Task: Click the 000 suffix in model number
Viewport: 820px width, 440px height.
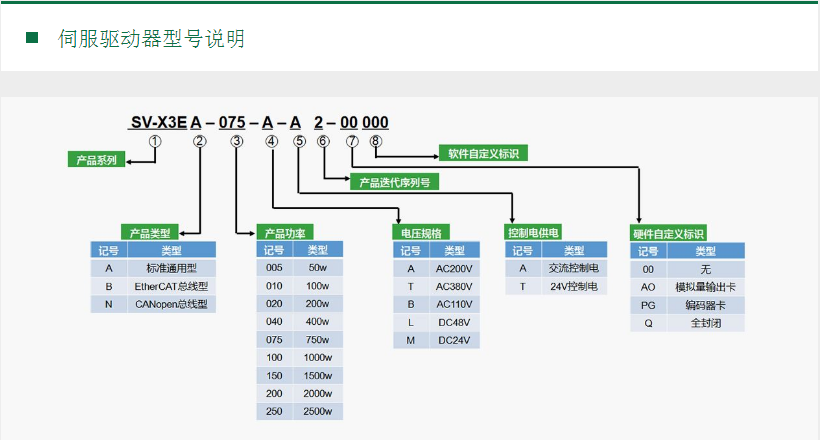Action: 375,122
